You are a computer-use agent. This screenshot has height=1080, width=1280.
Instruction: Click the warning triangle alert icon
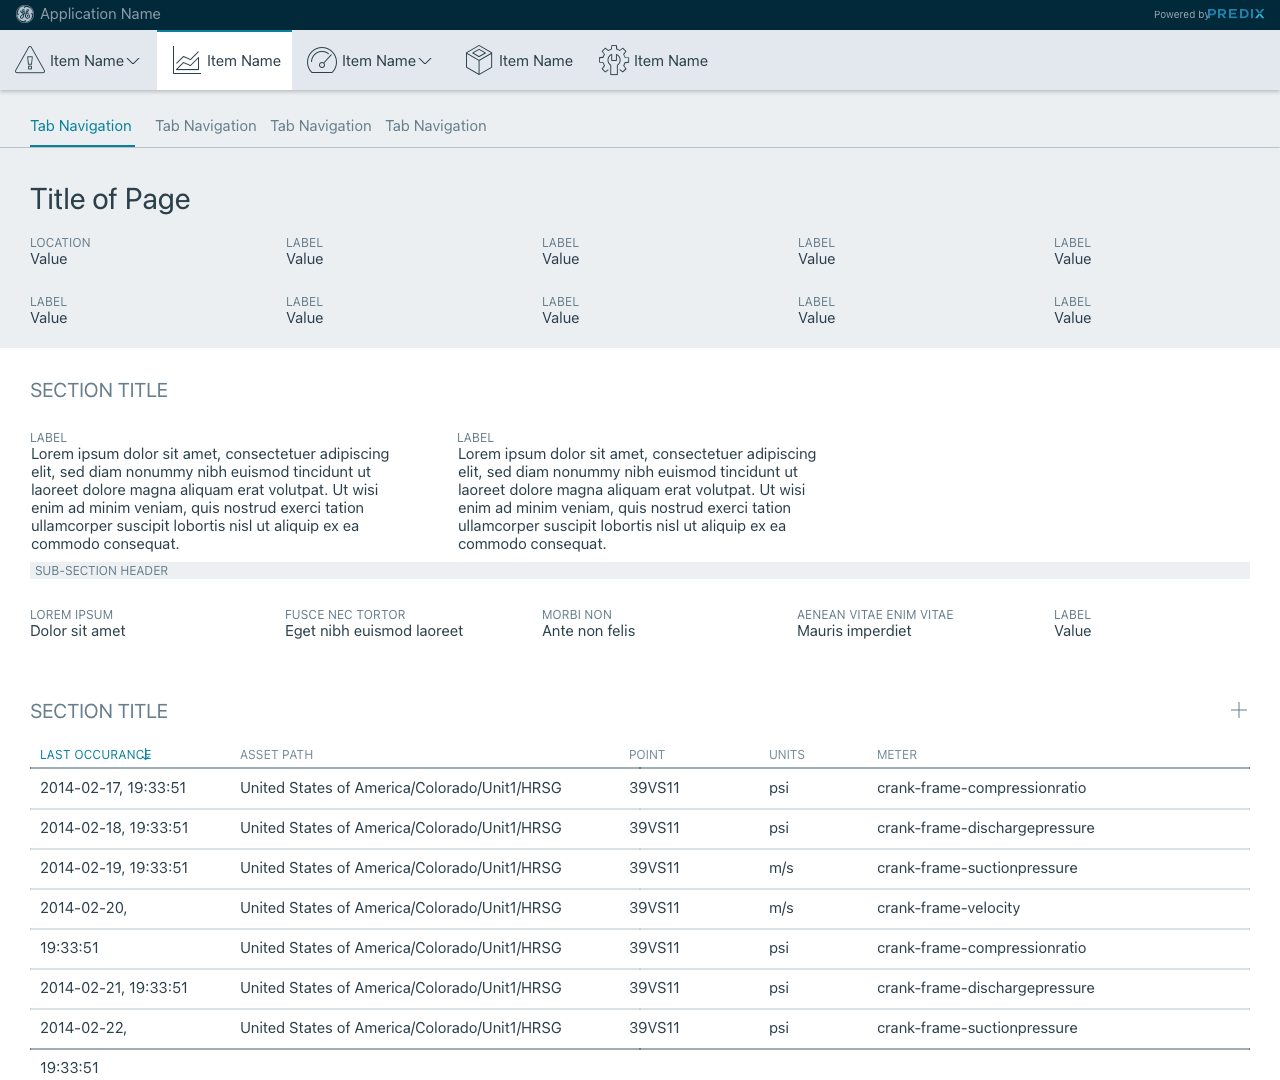pyautogui.click(x=30, y=61)
